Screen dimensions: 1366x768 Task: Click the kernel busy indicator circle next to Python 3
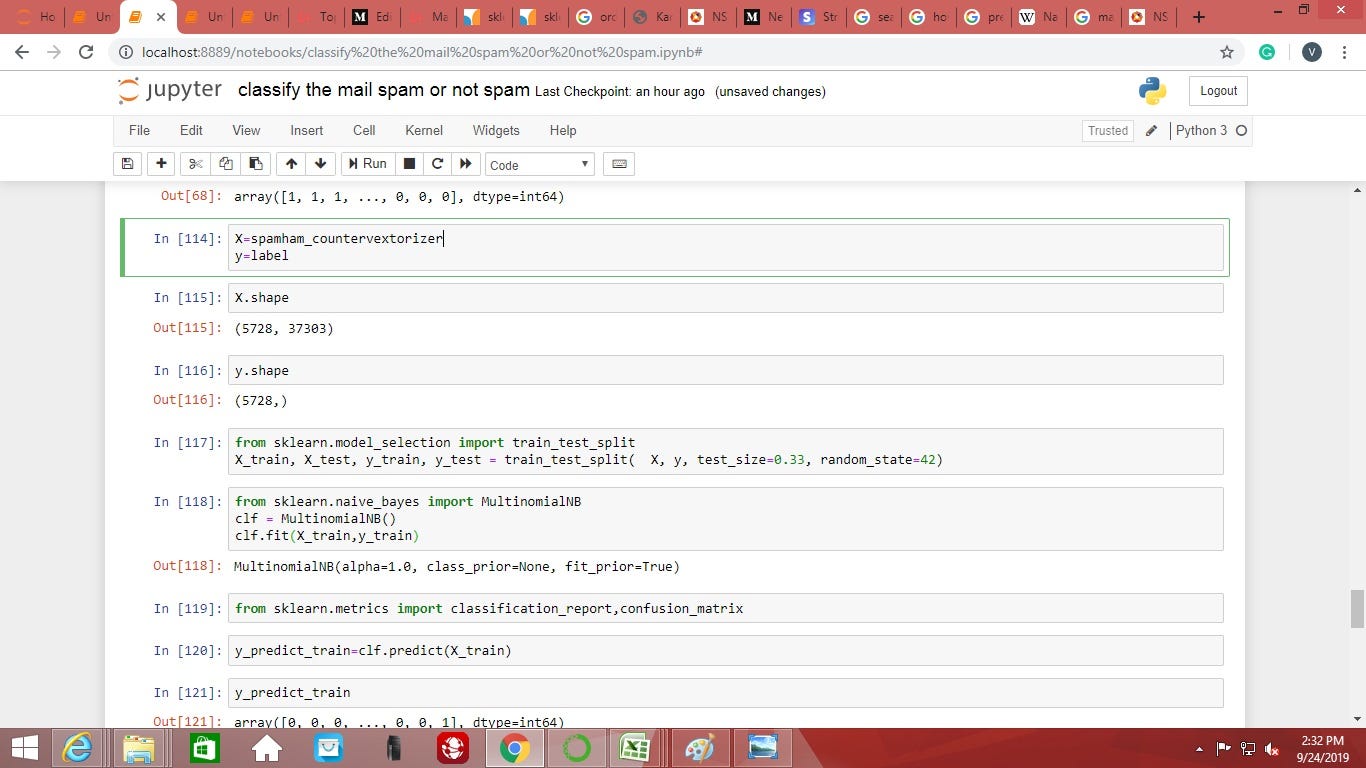[x=1240, y=130]
